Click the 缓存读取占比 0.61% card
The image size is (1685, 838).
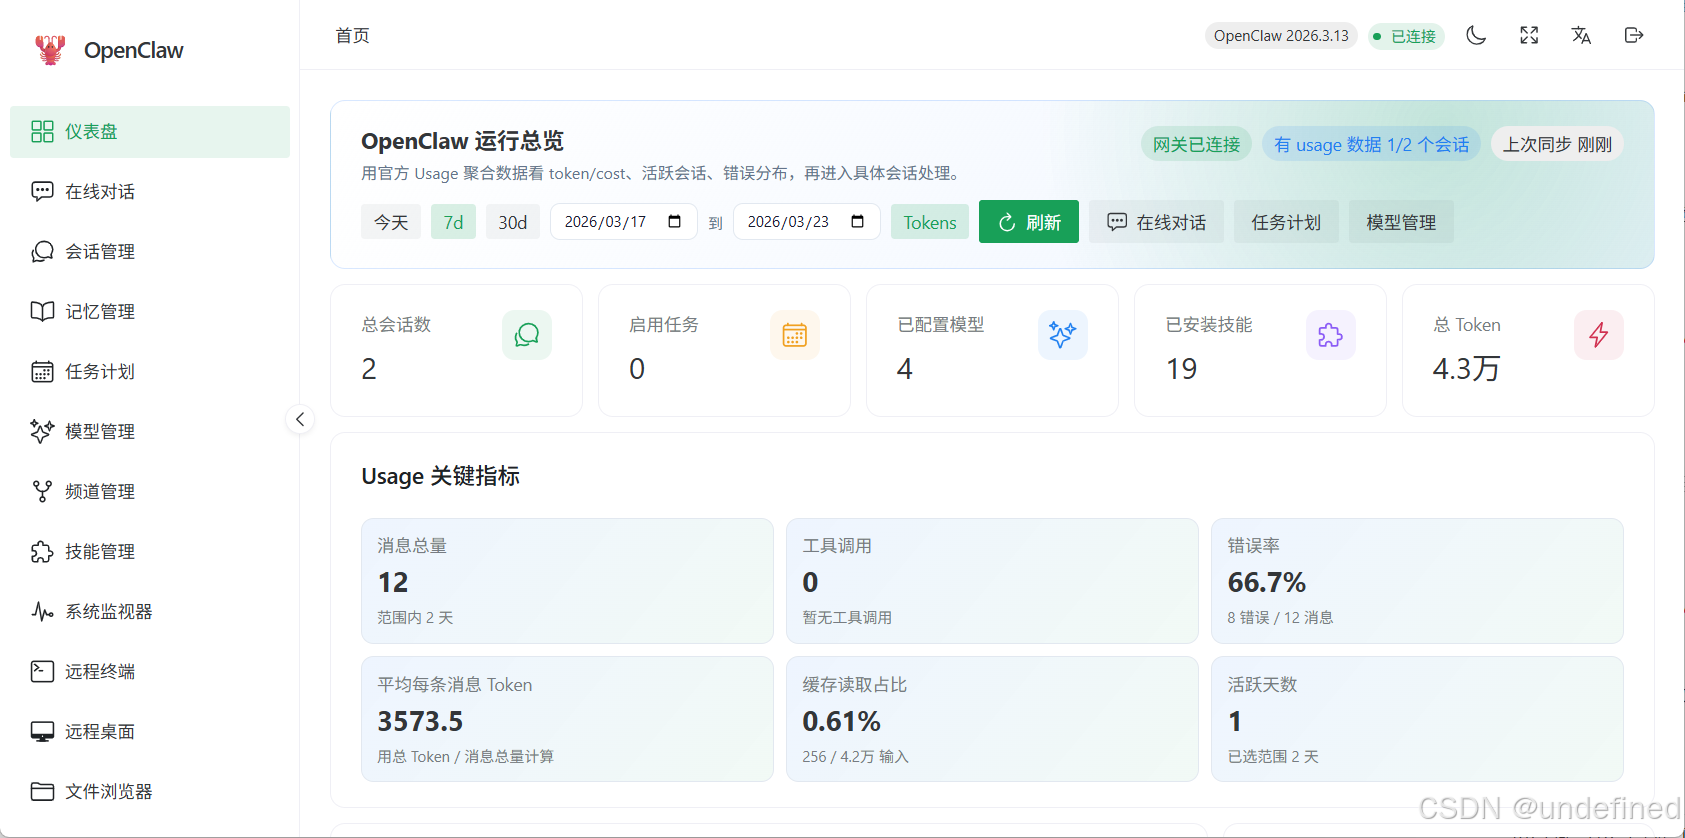tap(992, 719)
